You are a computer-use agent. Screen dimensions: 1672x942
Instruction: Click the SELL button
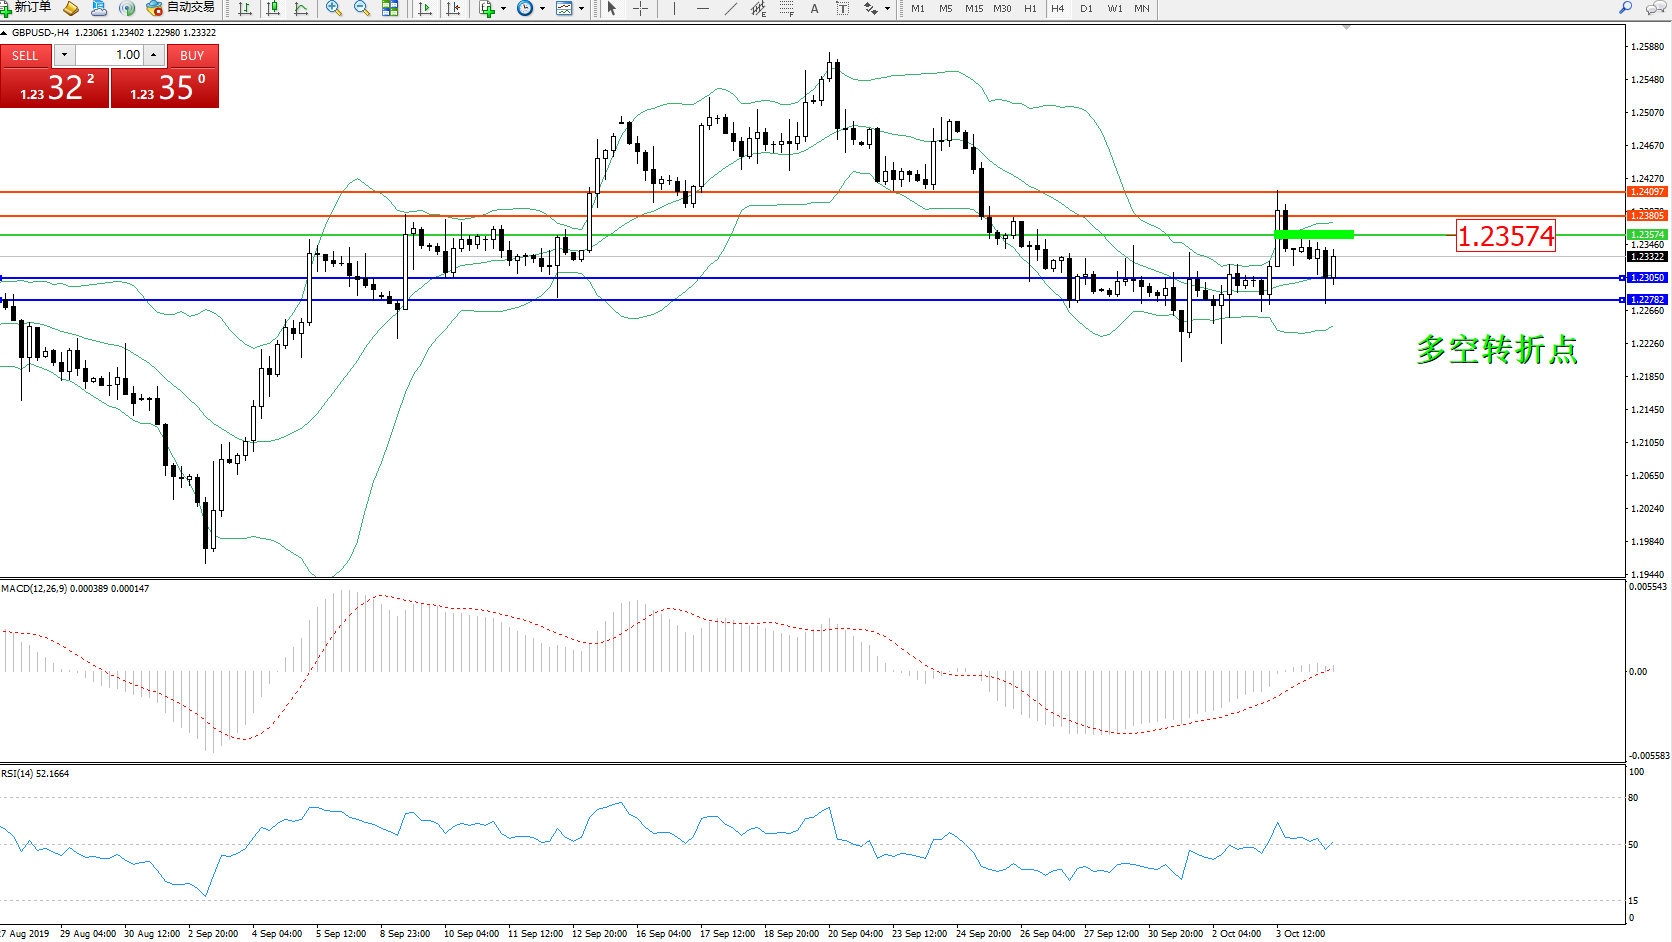[25, 56]
